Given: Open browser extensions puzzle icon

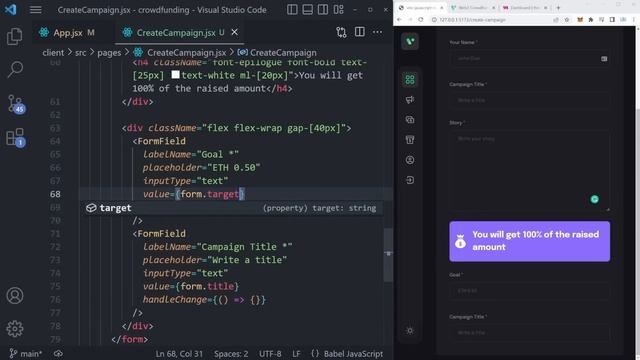Looking at the screenshot, I should coord(591,20).
